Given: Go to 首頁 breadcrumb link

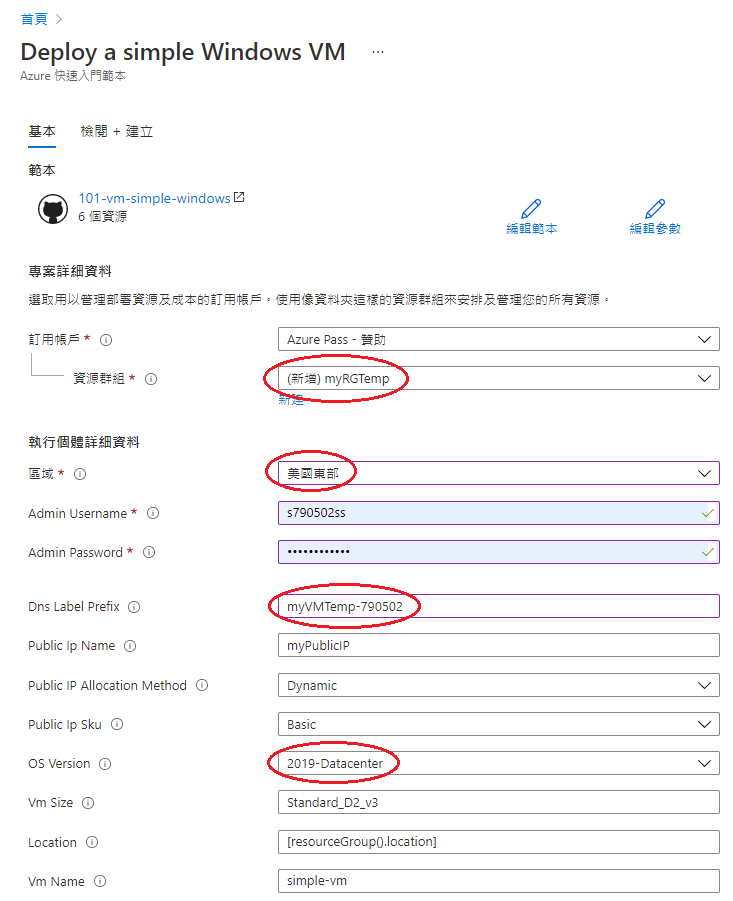Looking at the screenshot, I should coord(34,19).
